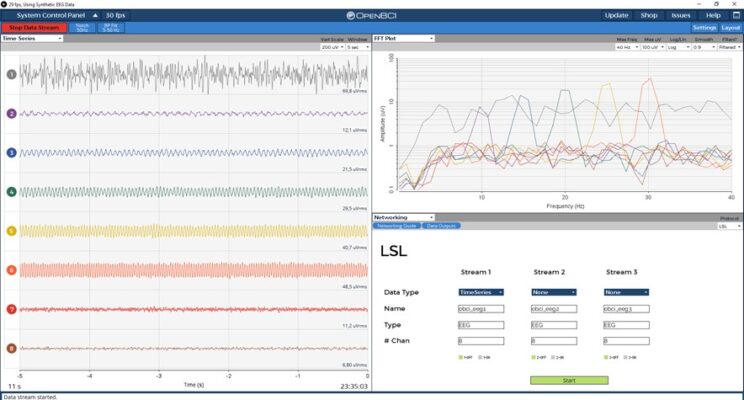The width and height of the screenshot is (744, 400).
Task: Open the Data Outputs link button
Action: click(x=441, y=226)
